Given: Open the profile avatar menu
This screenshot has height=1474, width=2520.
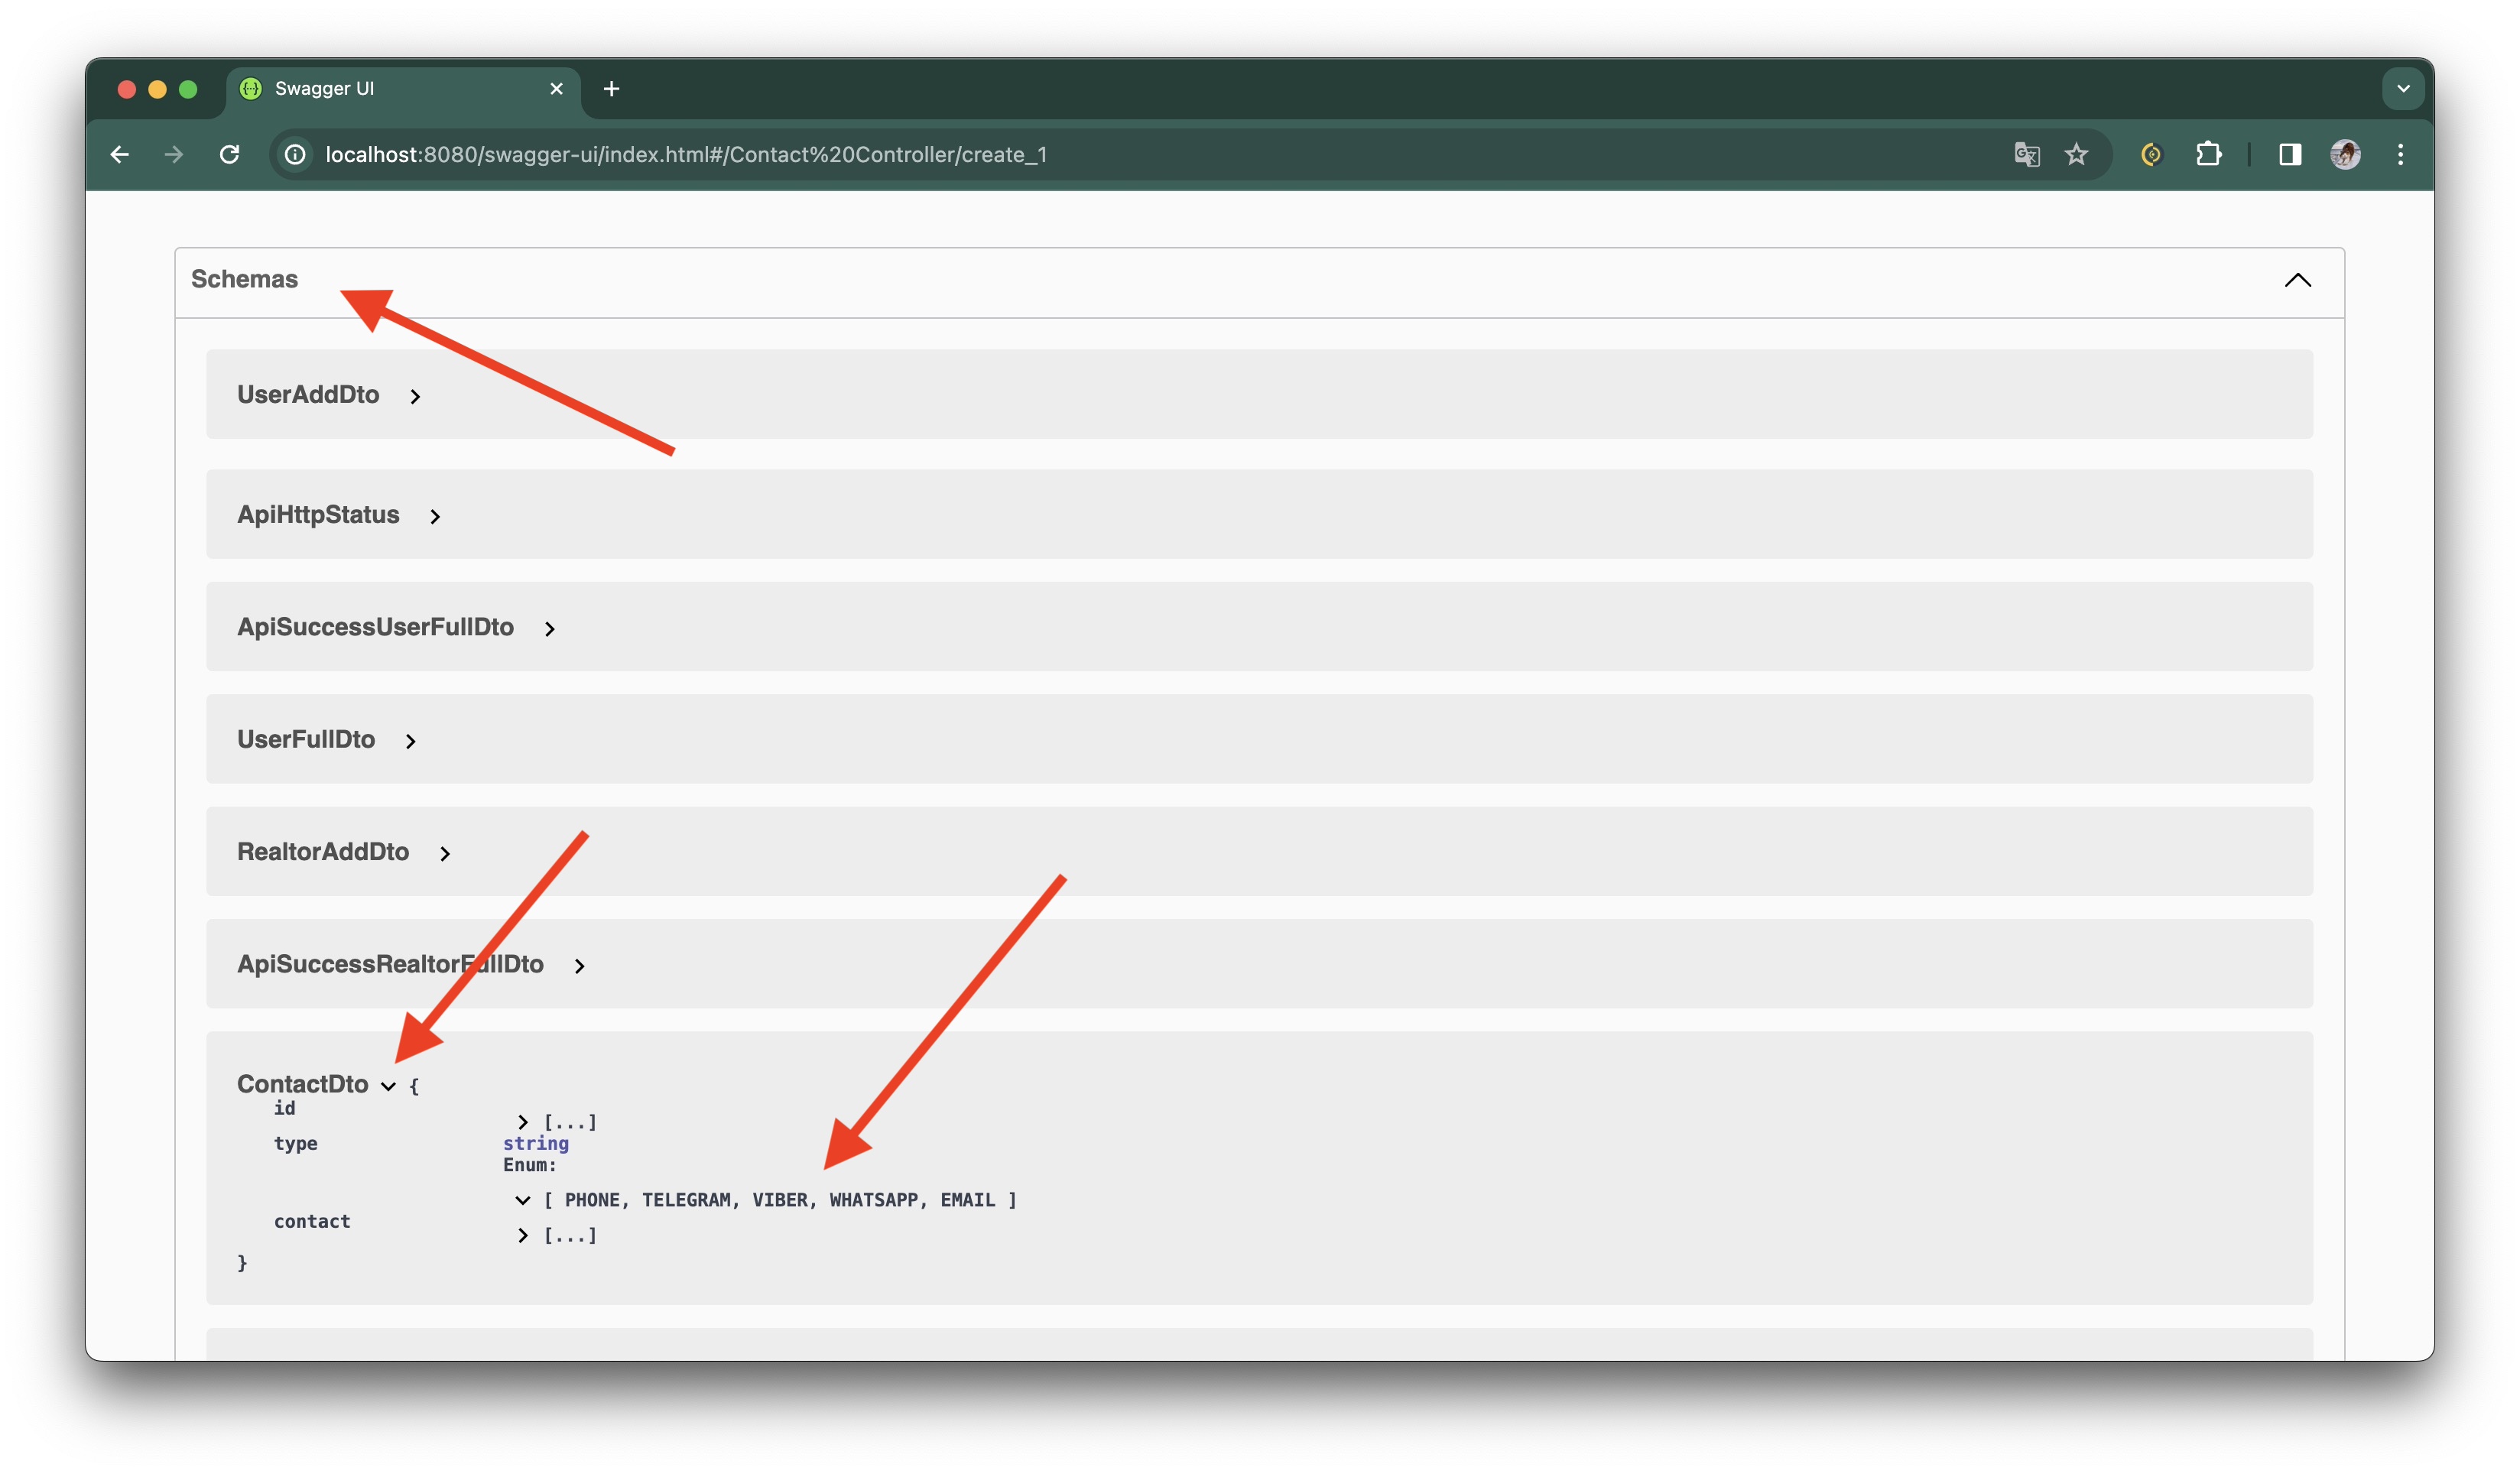Looking at the screenshot, I should tap(2345, 154).
